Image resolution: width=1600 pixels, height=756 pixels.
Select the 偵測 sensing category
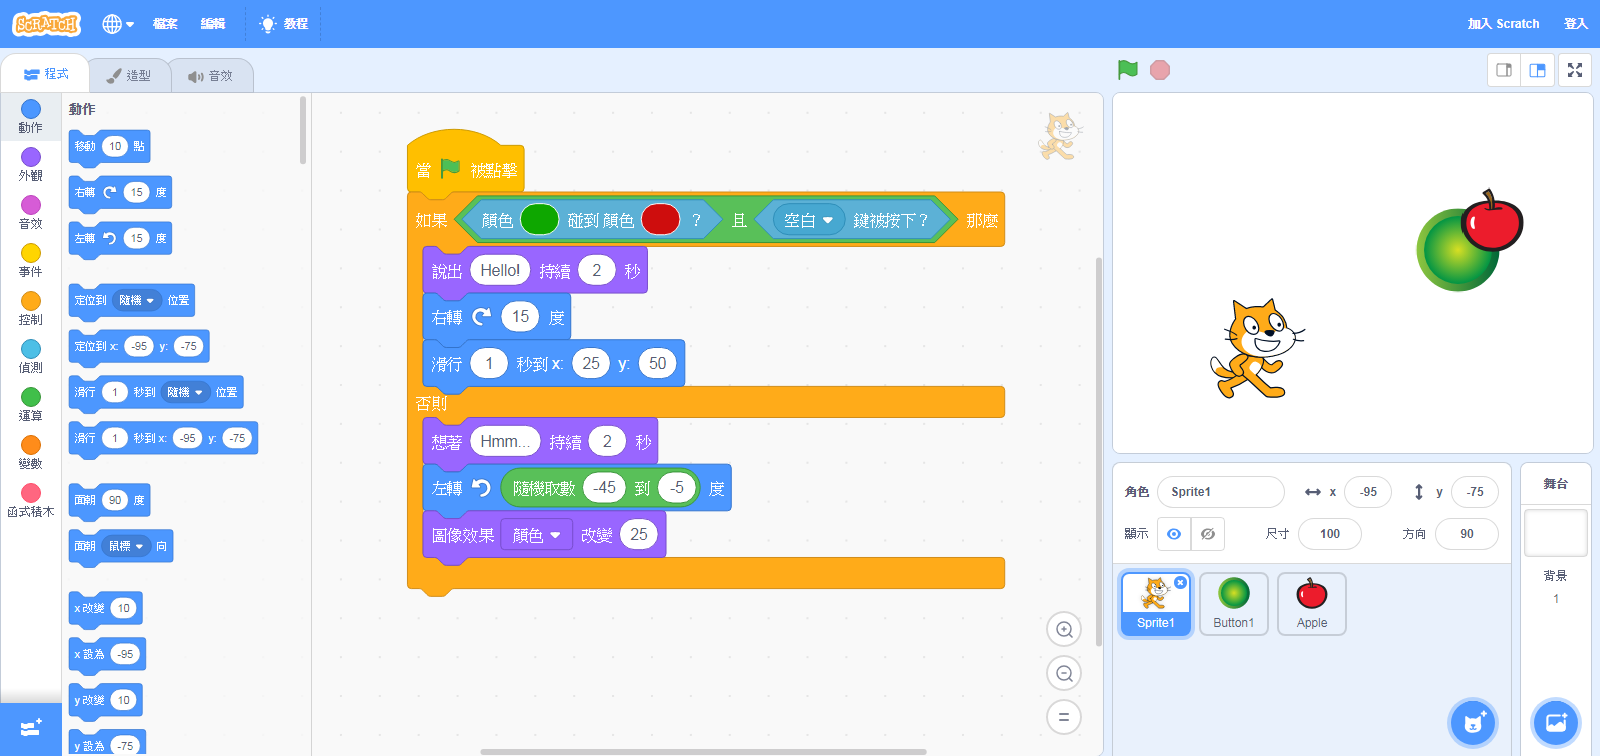point(31,356)
